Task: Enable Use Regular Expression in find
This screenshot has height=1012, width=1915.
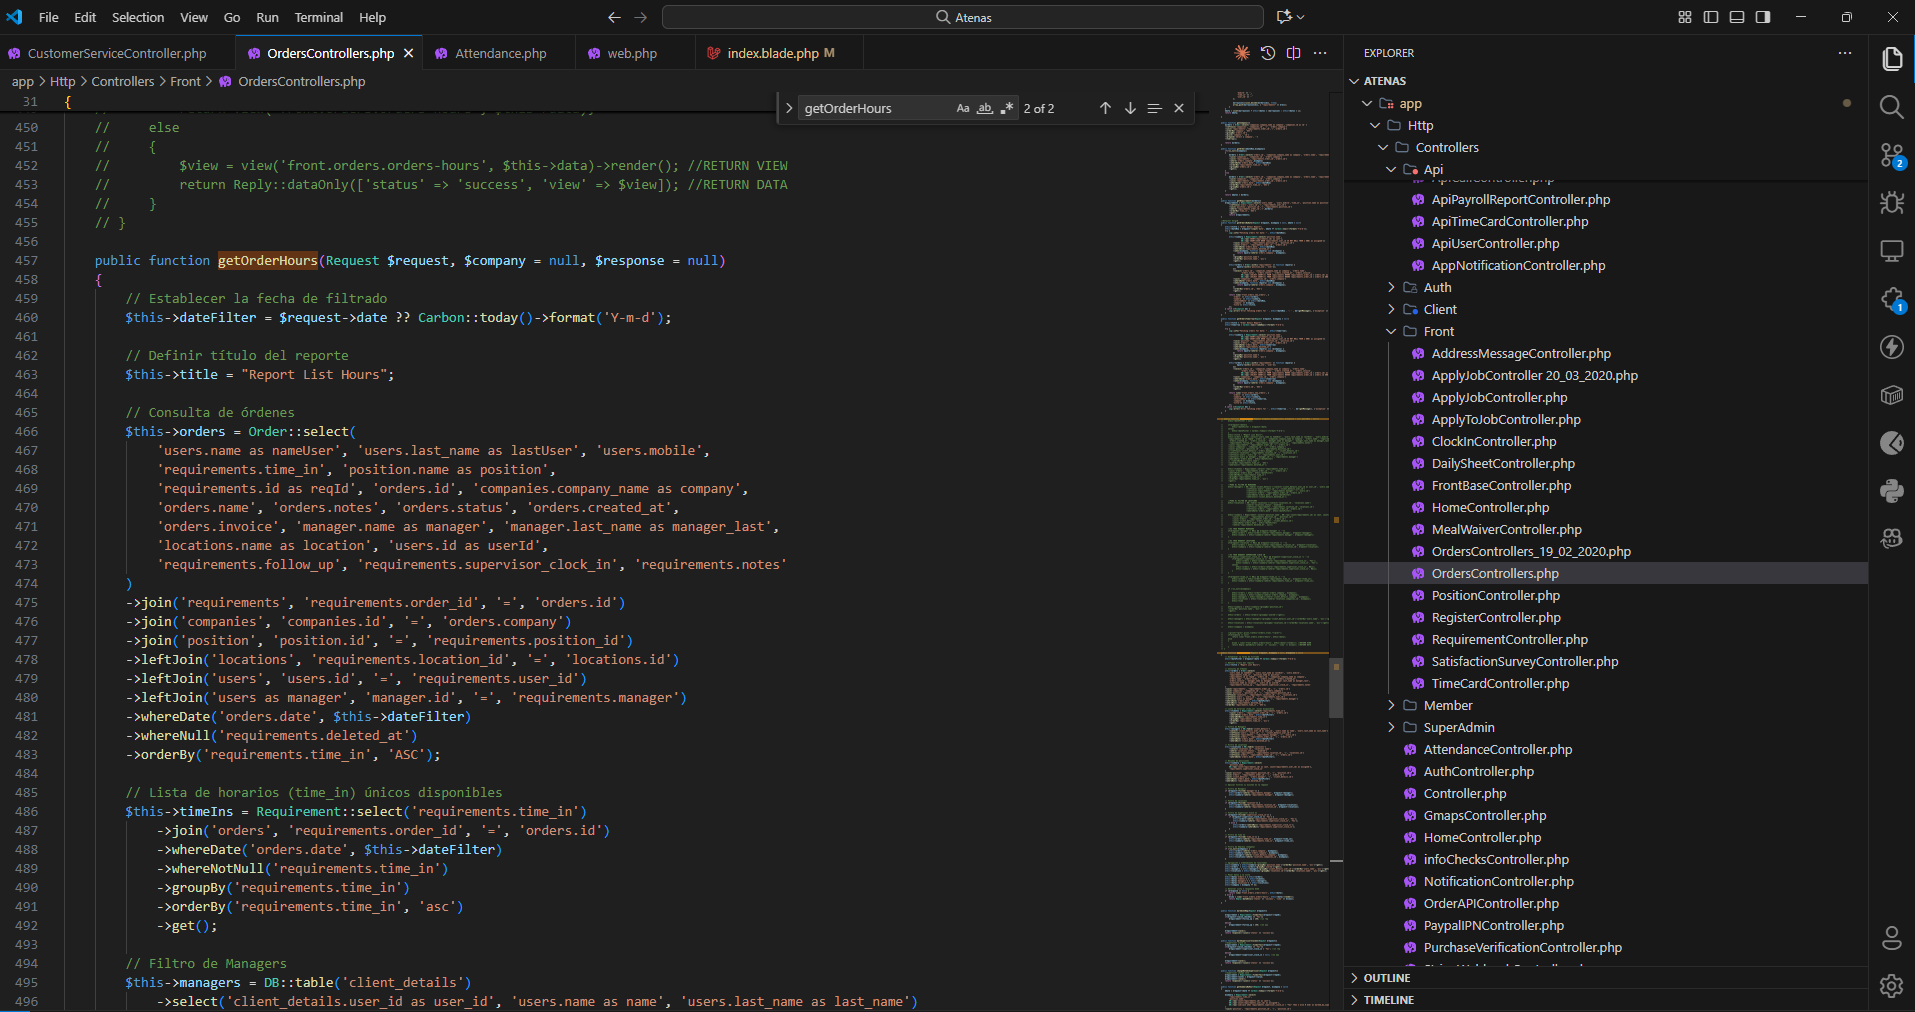Action: (1007, 108)
